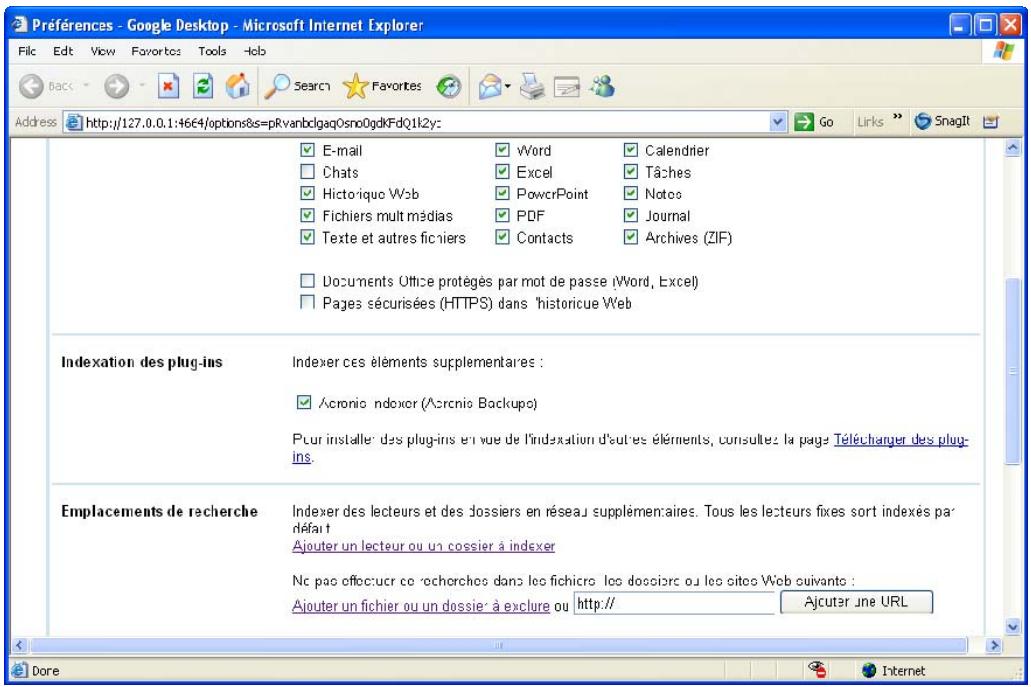
Task: Open the History clock icon
Action: (x=449, y=86)
